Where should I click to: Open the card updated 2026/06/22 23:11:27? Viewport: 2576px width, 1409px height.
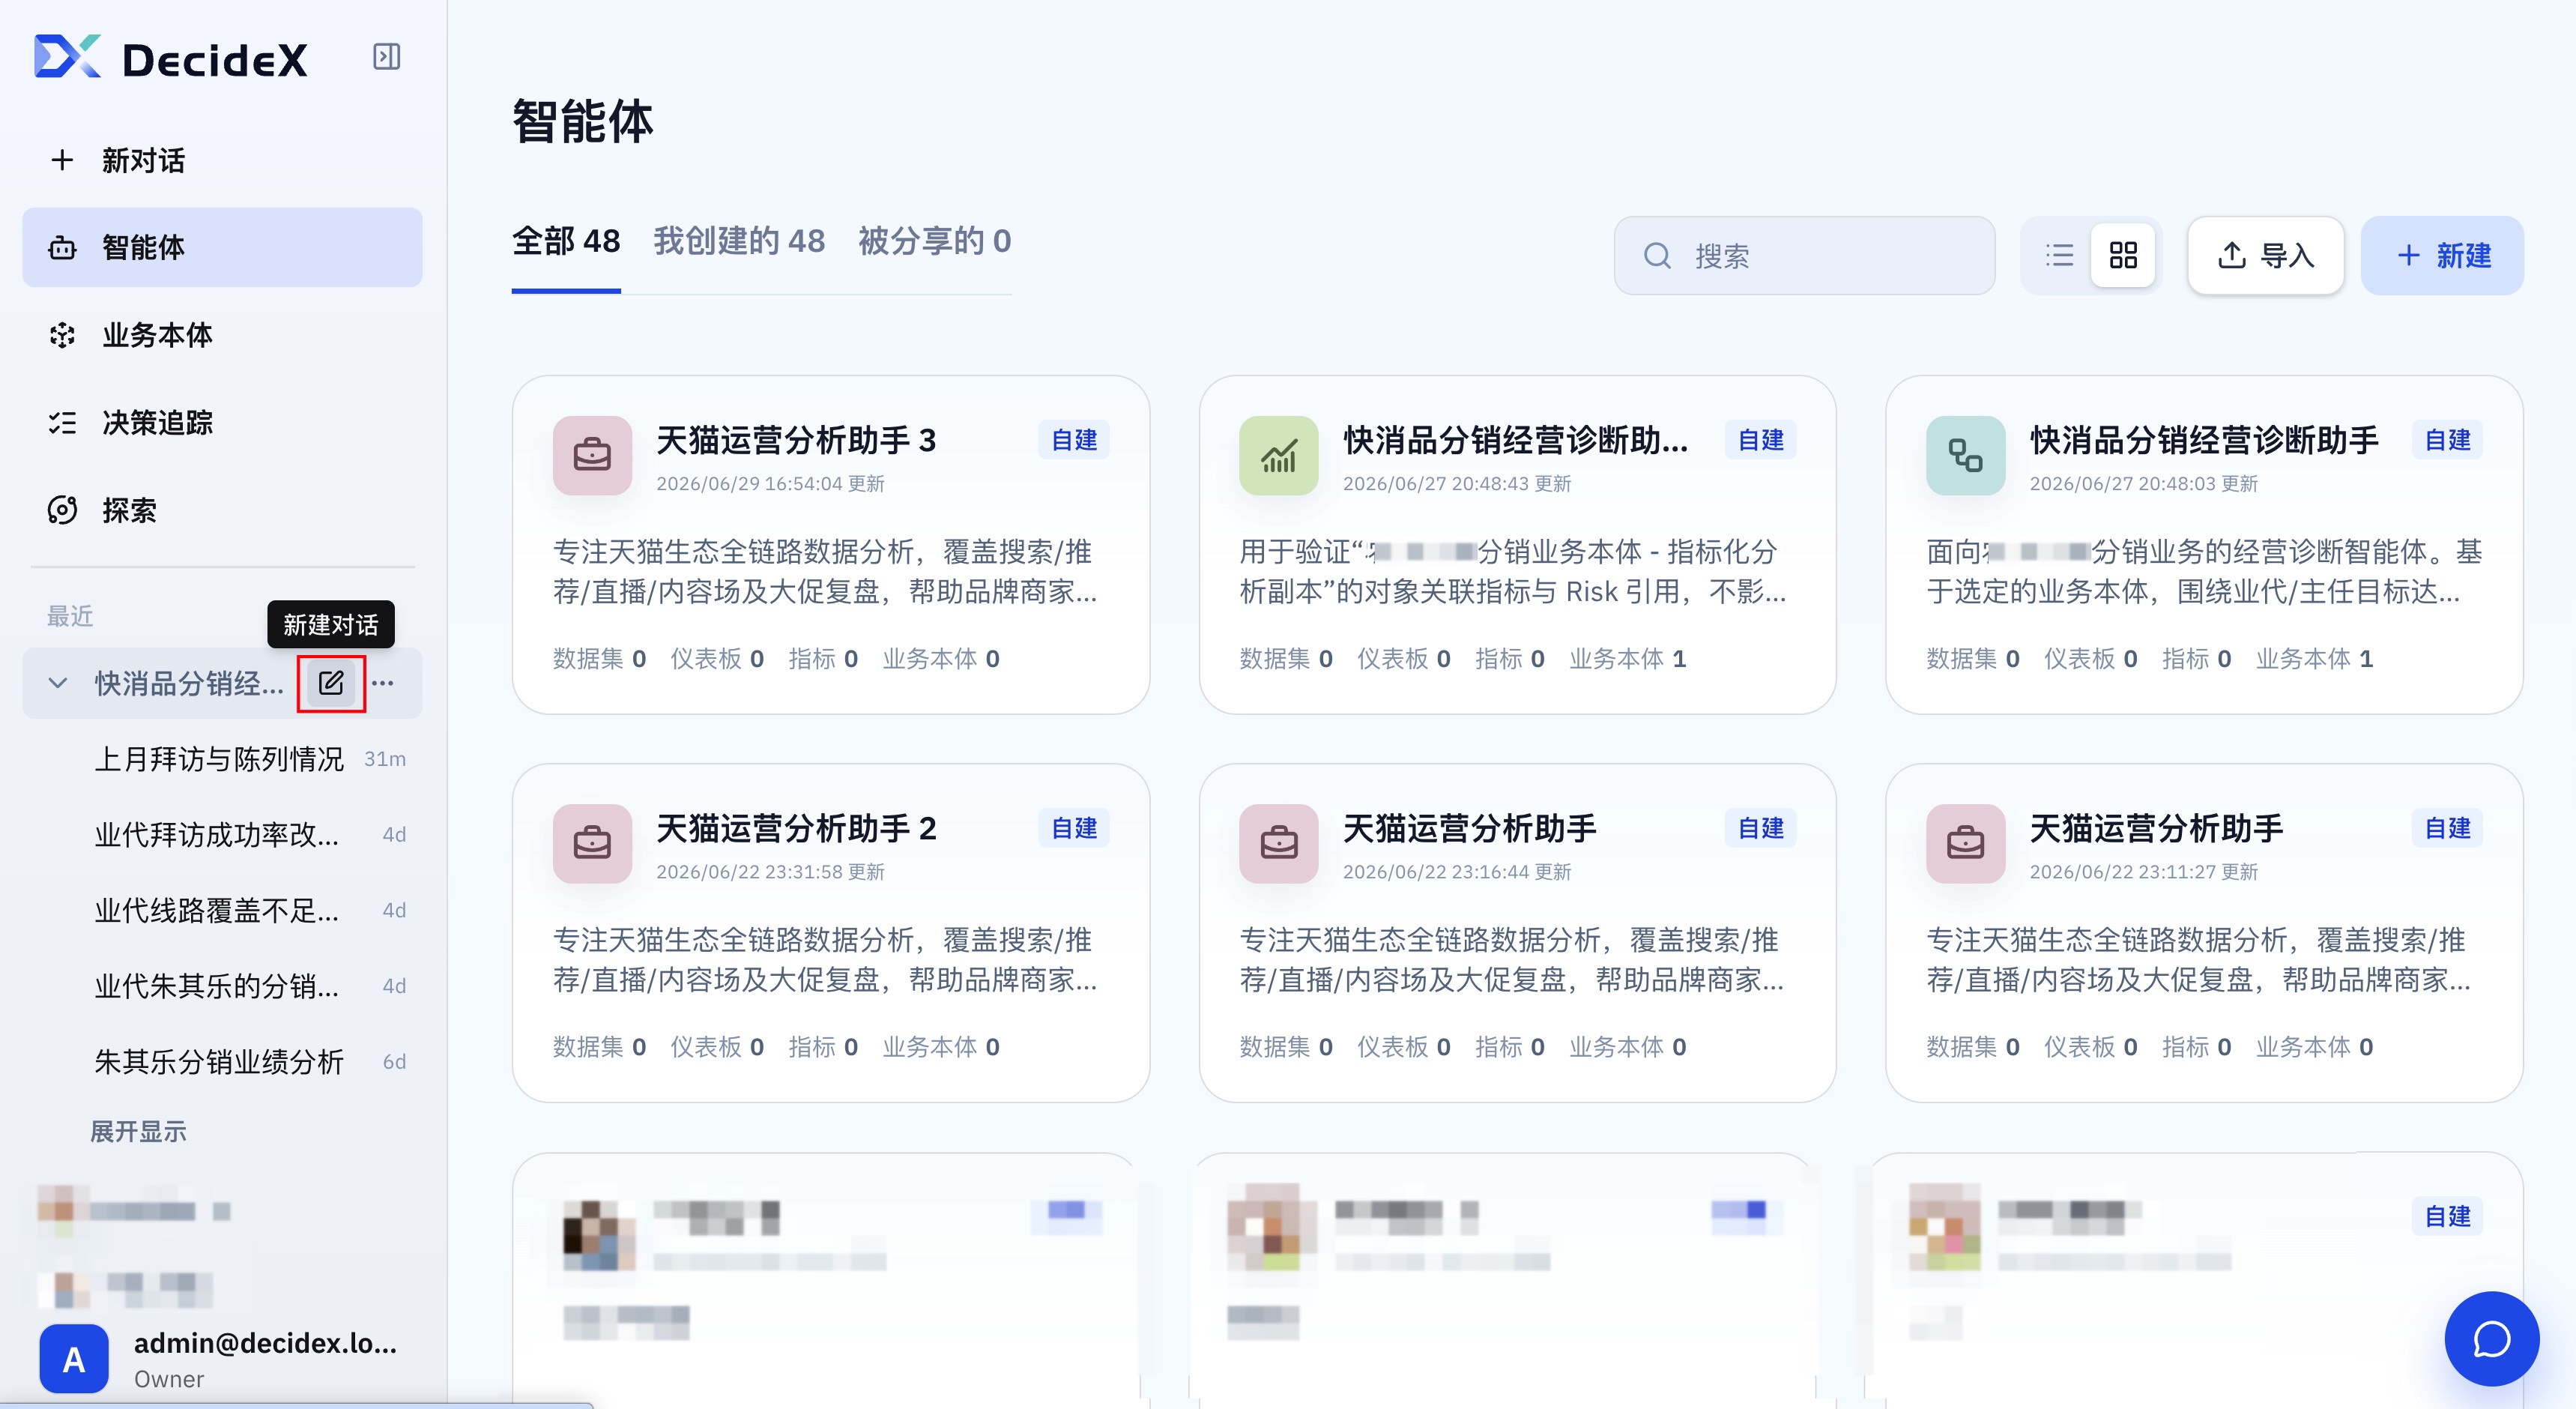2204,933
